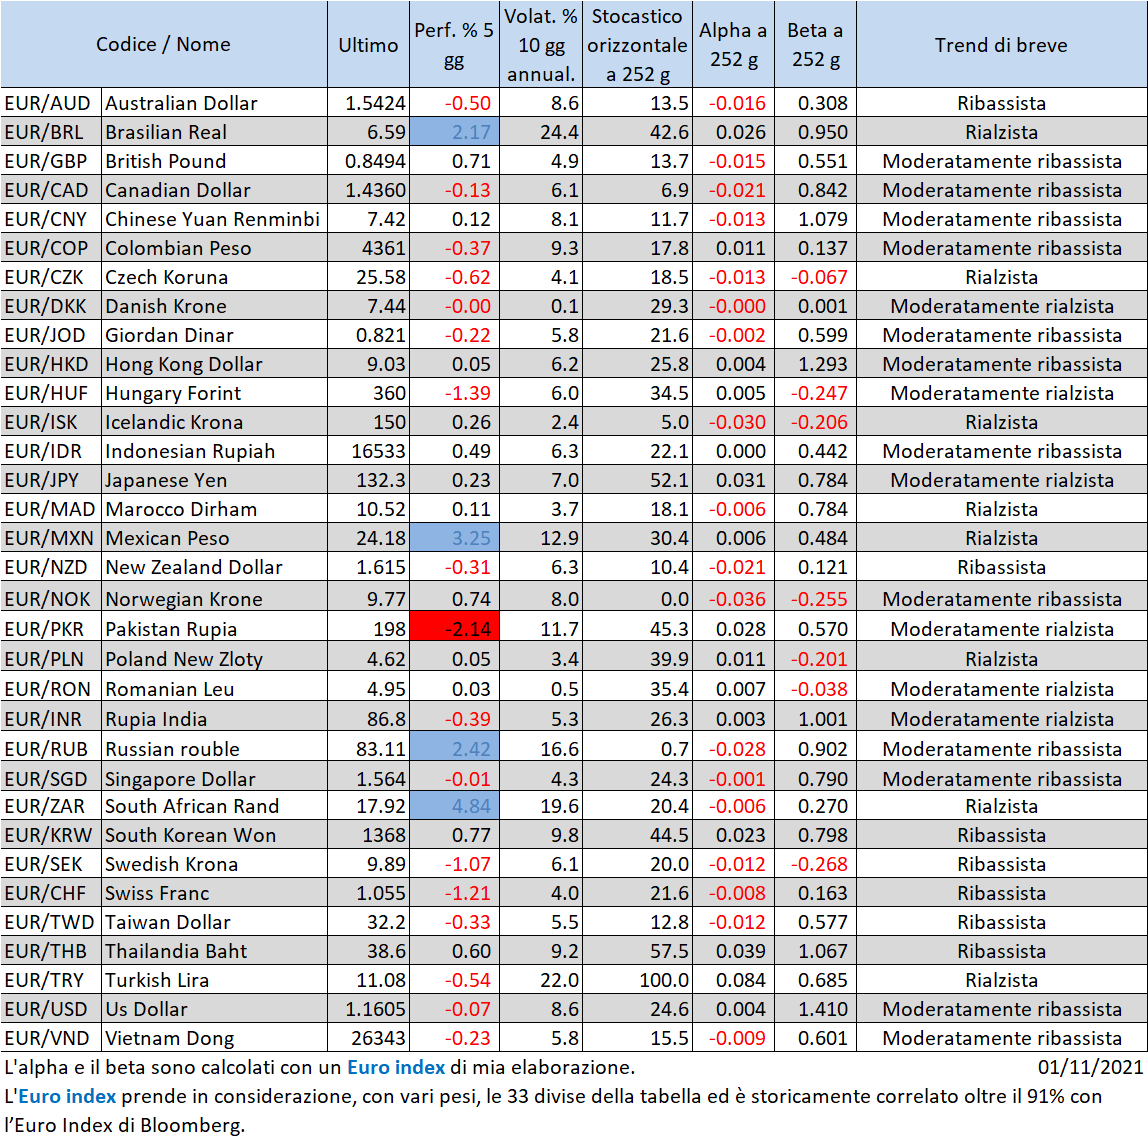Click the blue highlighted 3.25 cell

[454, 539]
